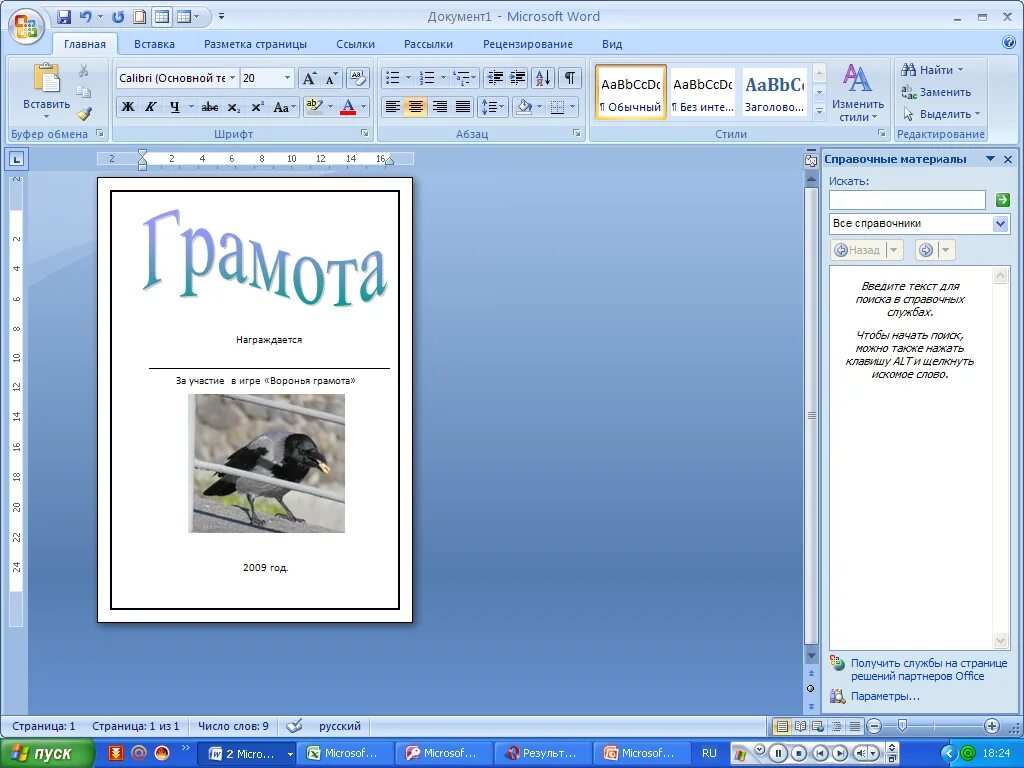The image size is (1024, 768).
Task: Expand the styles gallery list
Action: click(819, 112)
